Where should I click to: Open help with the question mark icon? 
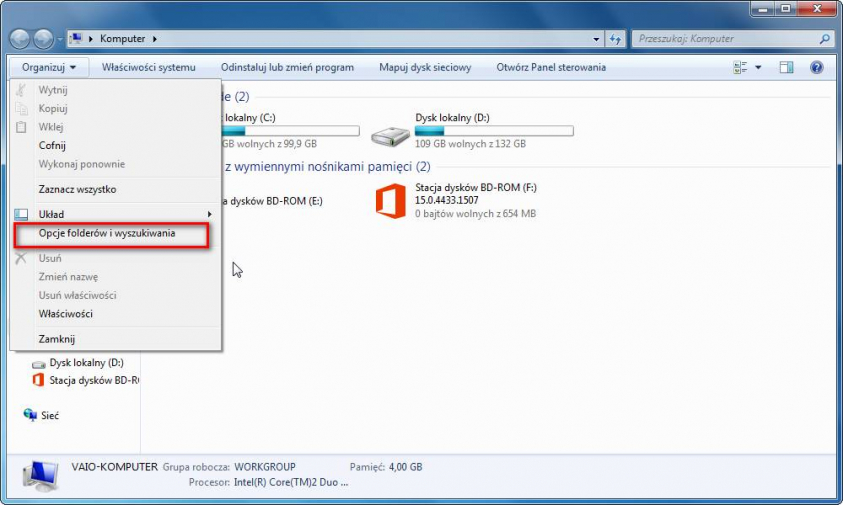coord(816,68)
